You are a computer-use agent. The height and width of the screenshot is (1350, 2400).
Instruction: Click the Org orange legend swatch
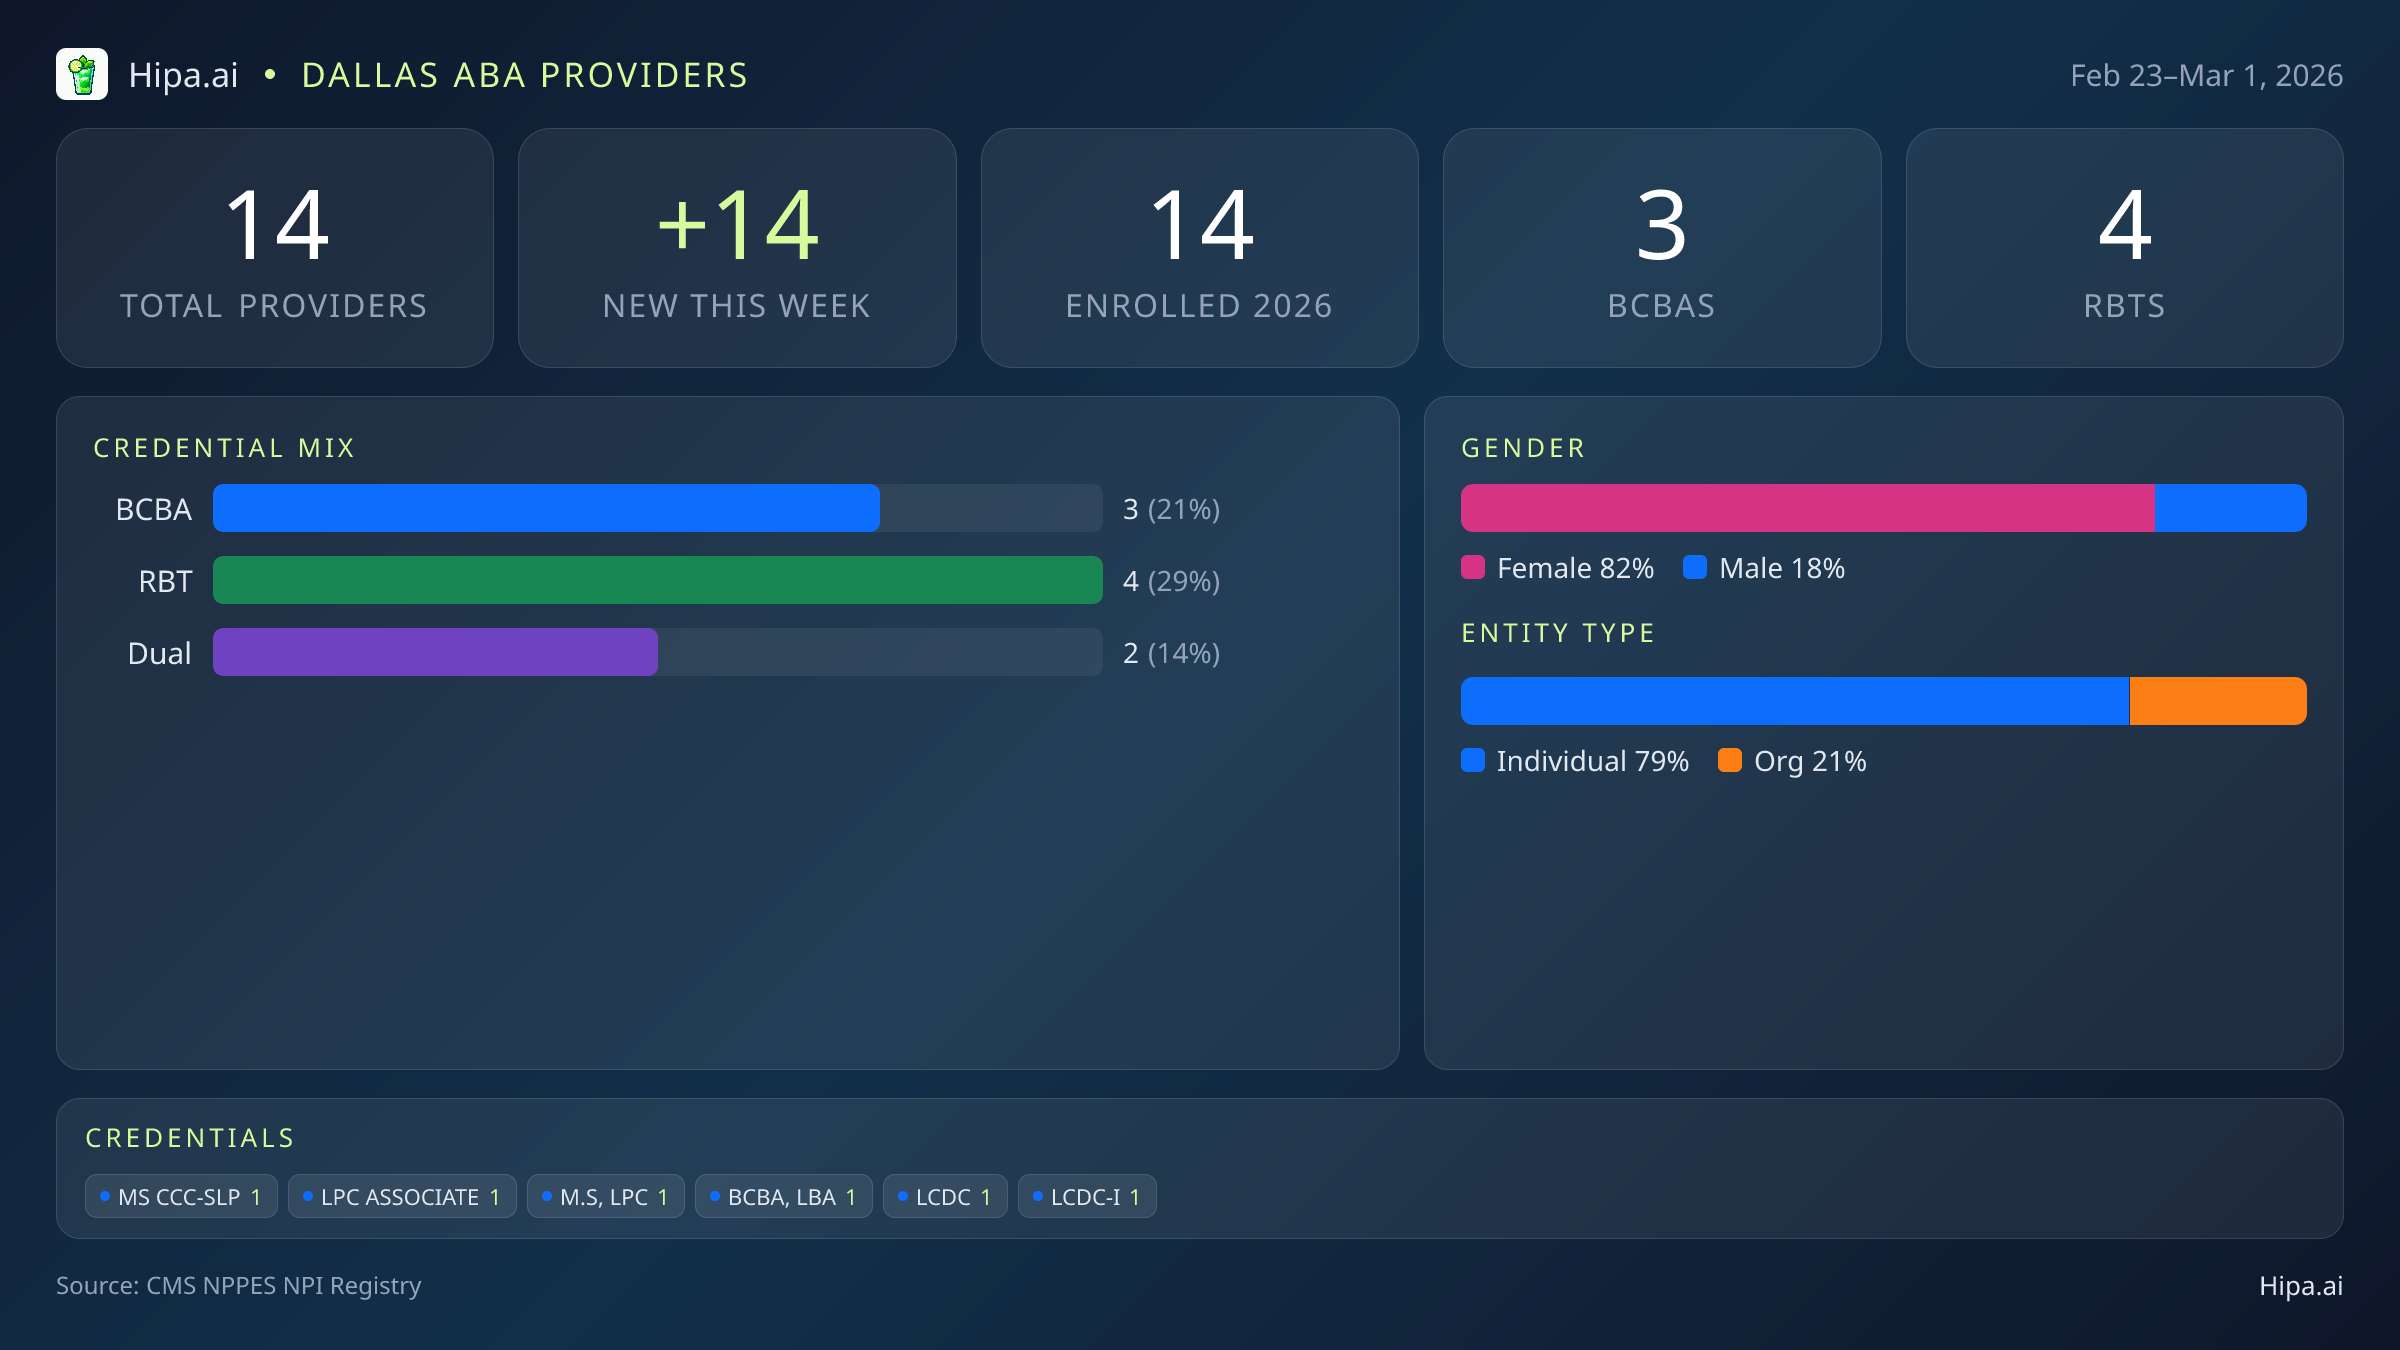(x=1730, y=761)
